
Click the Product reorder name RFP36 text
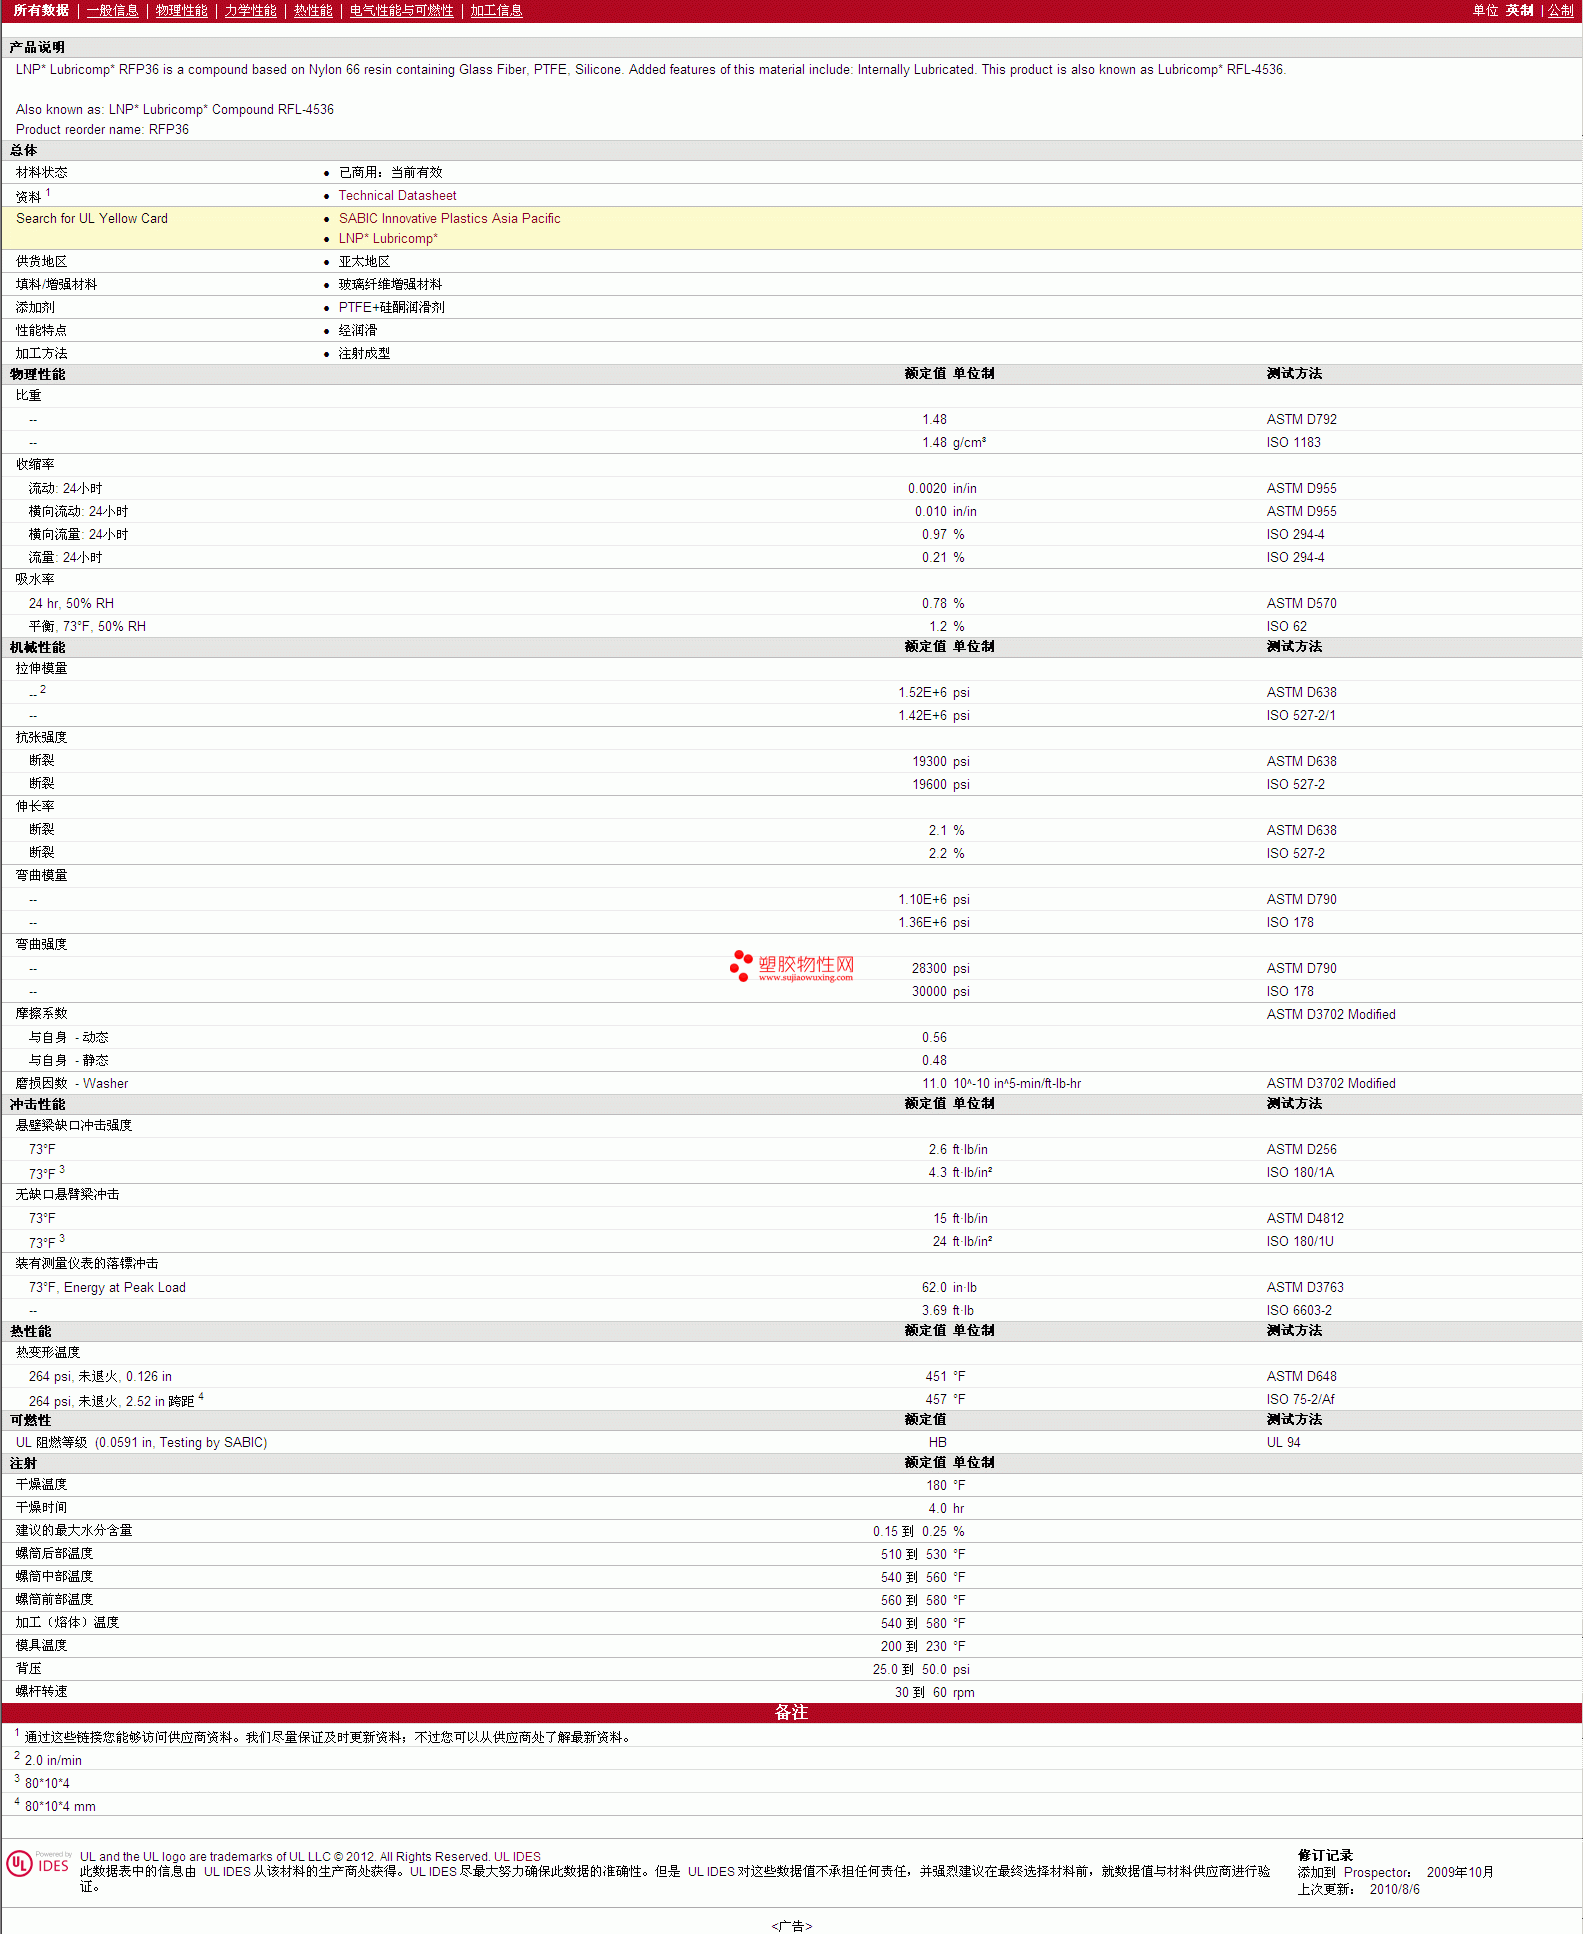pyautogui.click(x=102, y=130)
